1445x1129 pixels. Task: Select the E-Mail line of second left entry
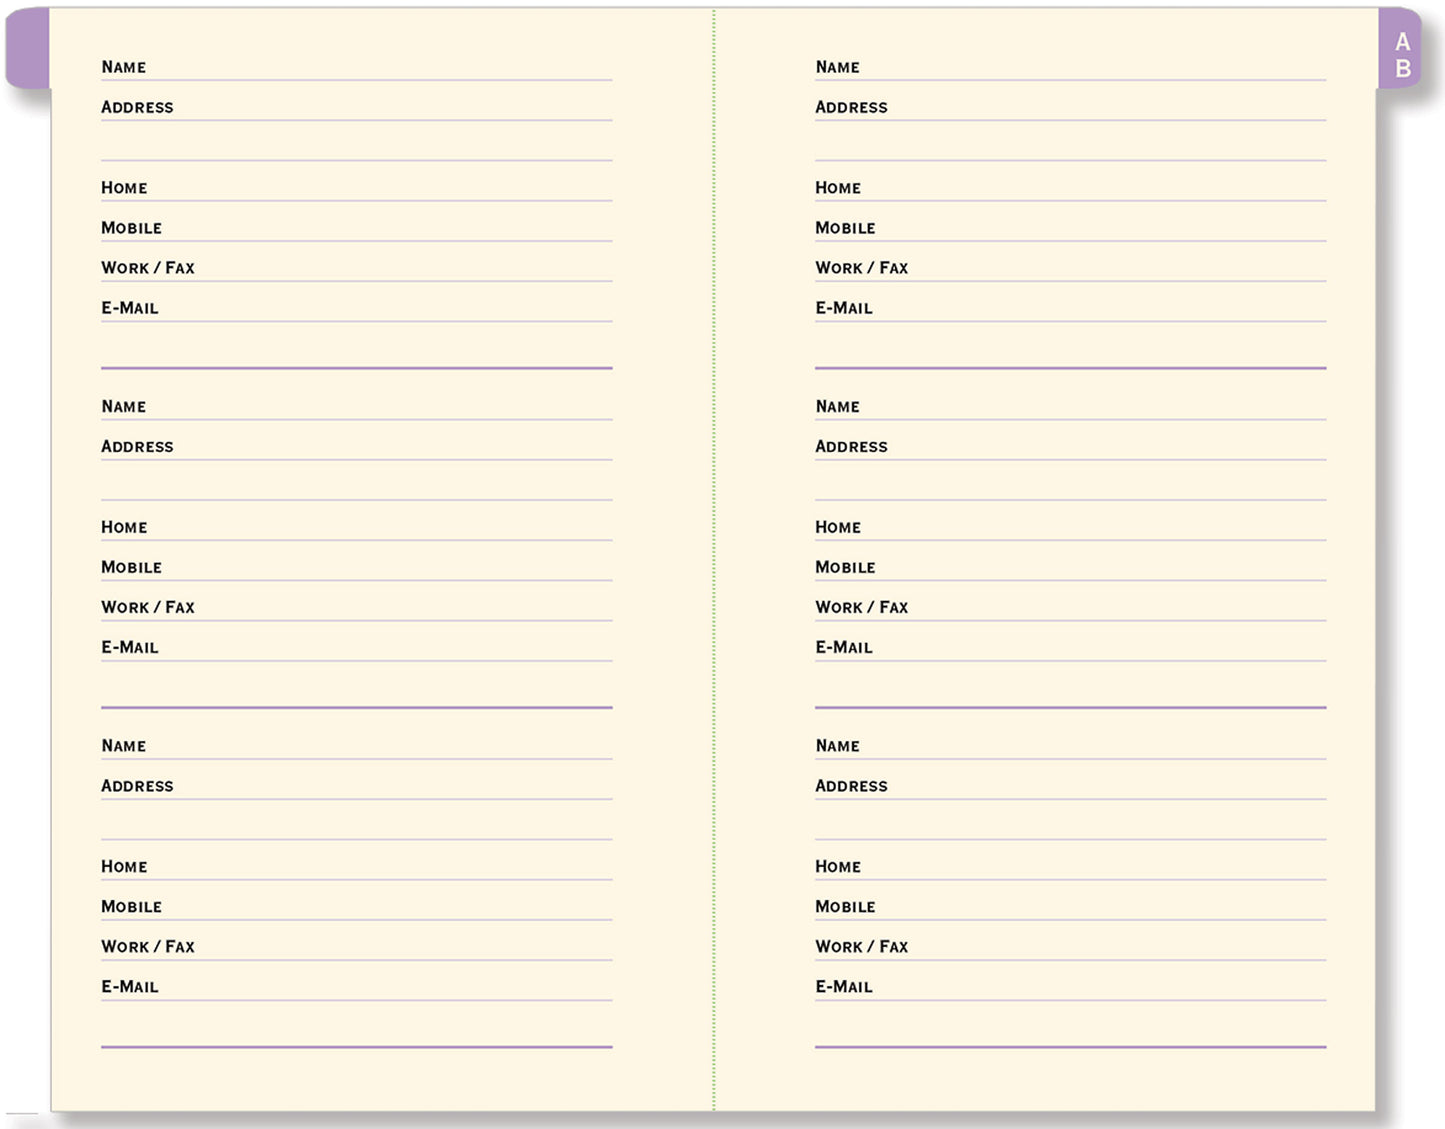[x=357, y=653]
